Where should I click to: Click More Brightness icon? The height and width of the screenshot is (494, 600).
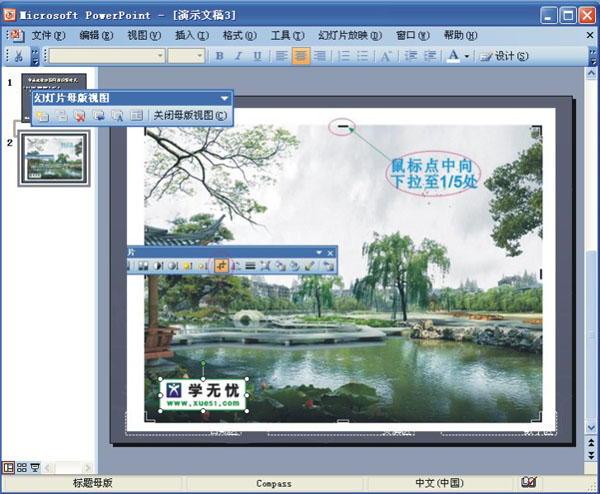tap(188, 266)
